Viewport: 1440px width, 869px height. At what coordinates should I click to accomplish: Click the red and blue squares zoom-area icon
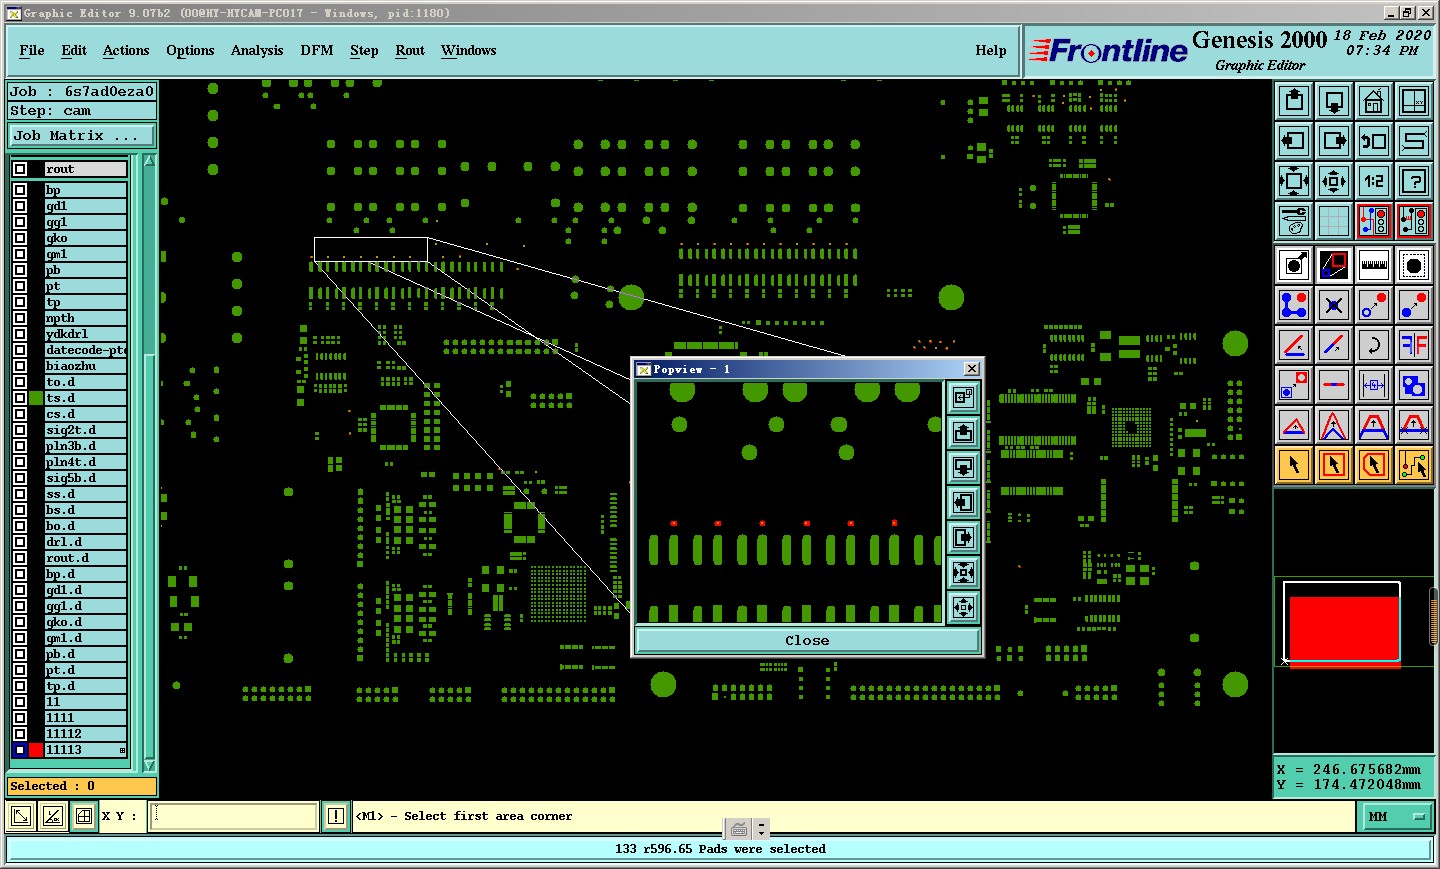(1334, 265)
